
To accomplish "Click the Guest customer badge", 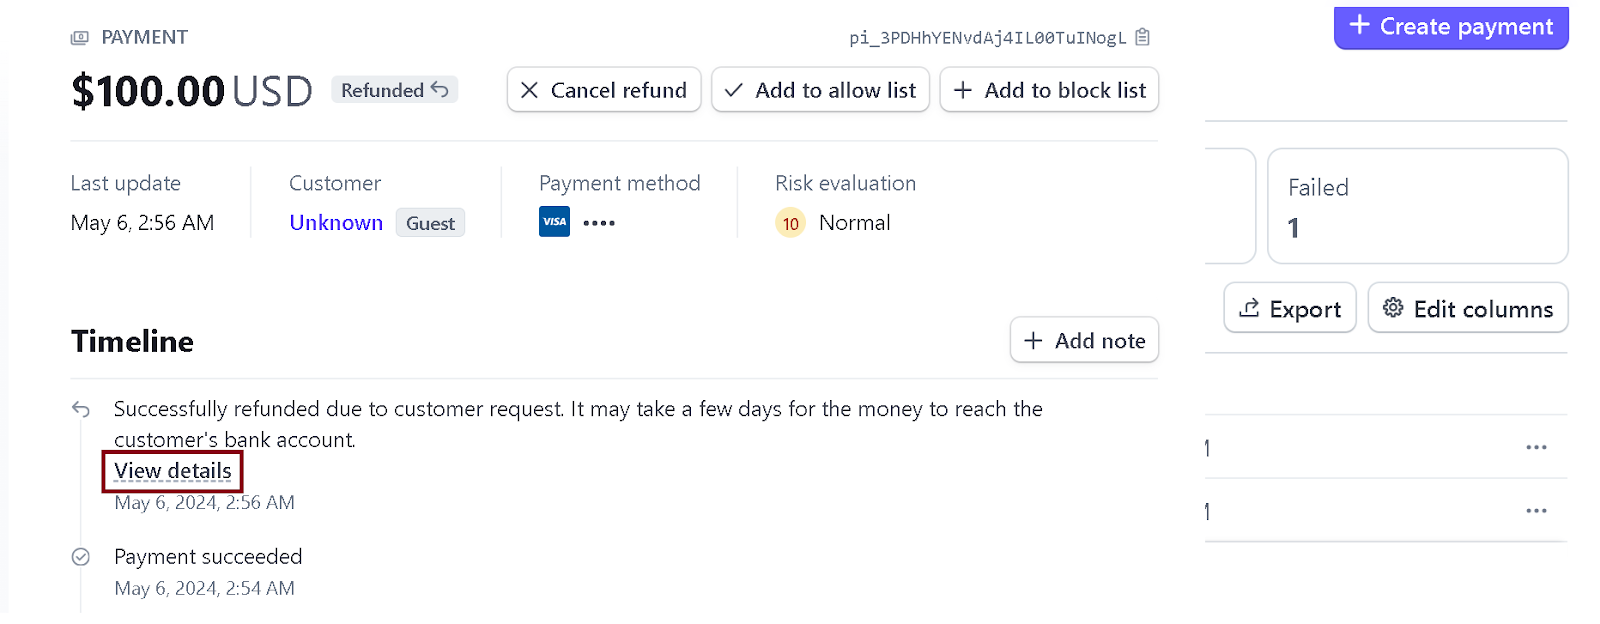I will 430,223.
